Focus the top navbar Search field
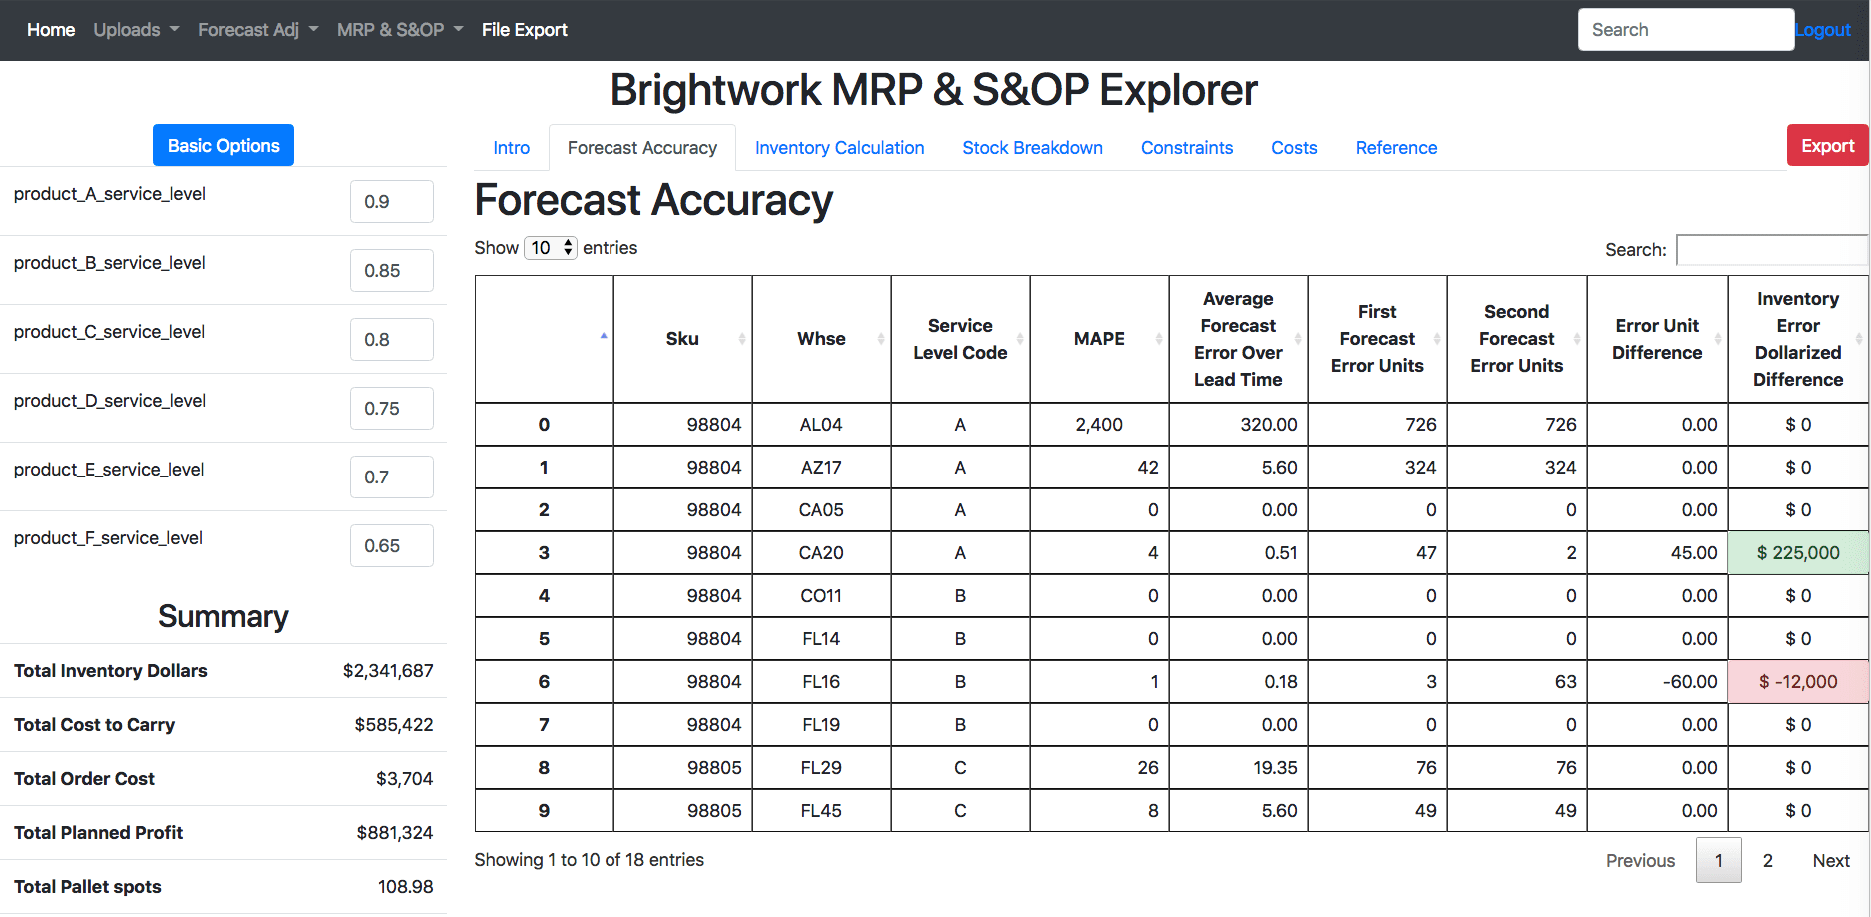Image resolution: width=1871 pixels, height=917 pixels. tap(1685, 30)
